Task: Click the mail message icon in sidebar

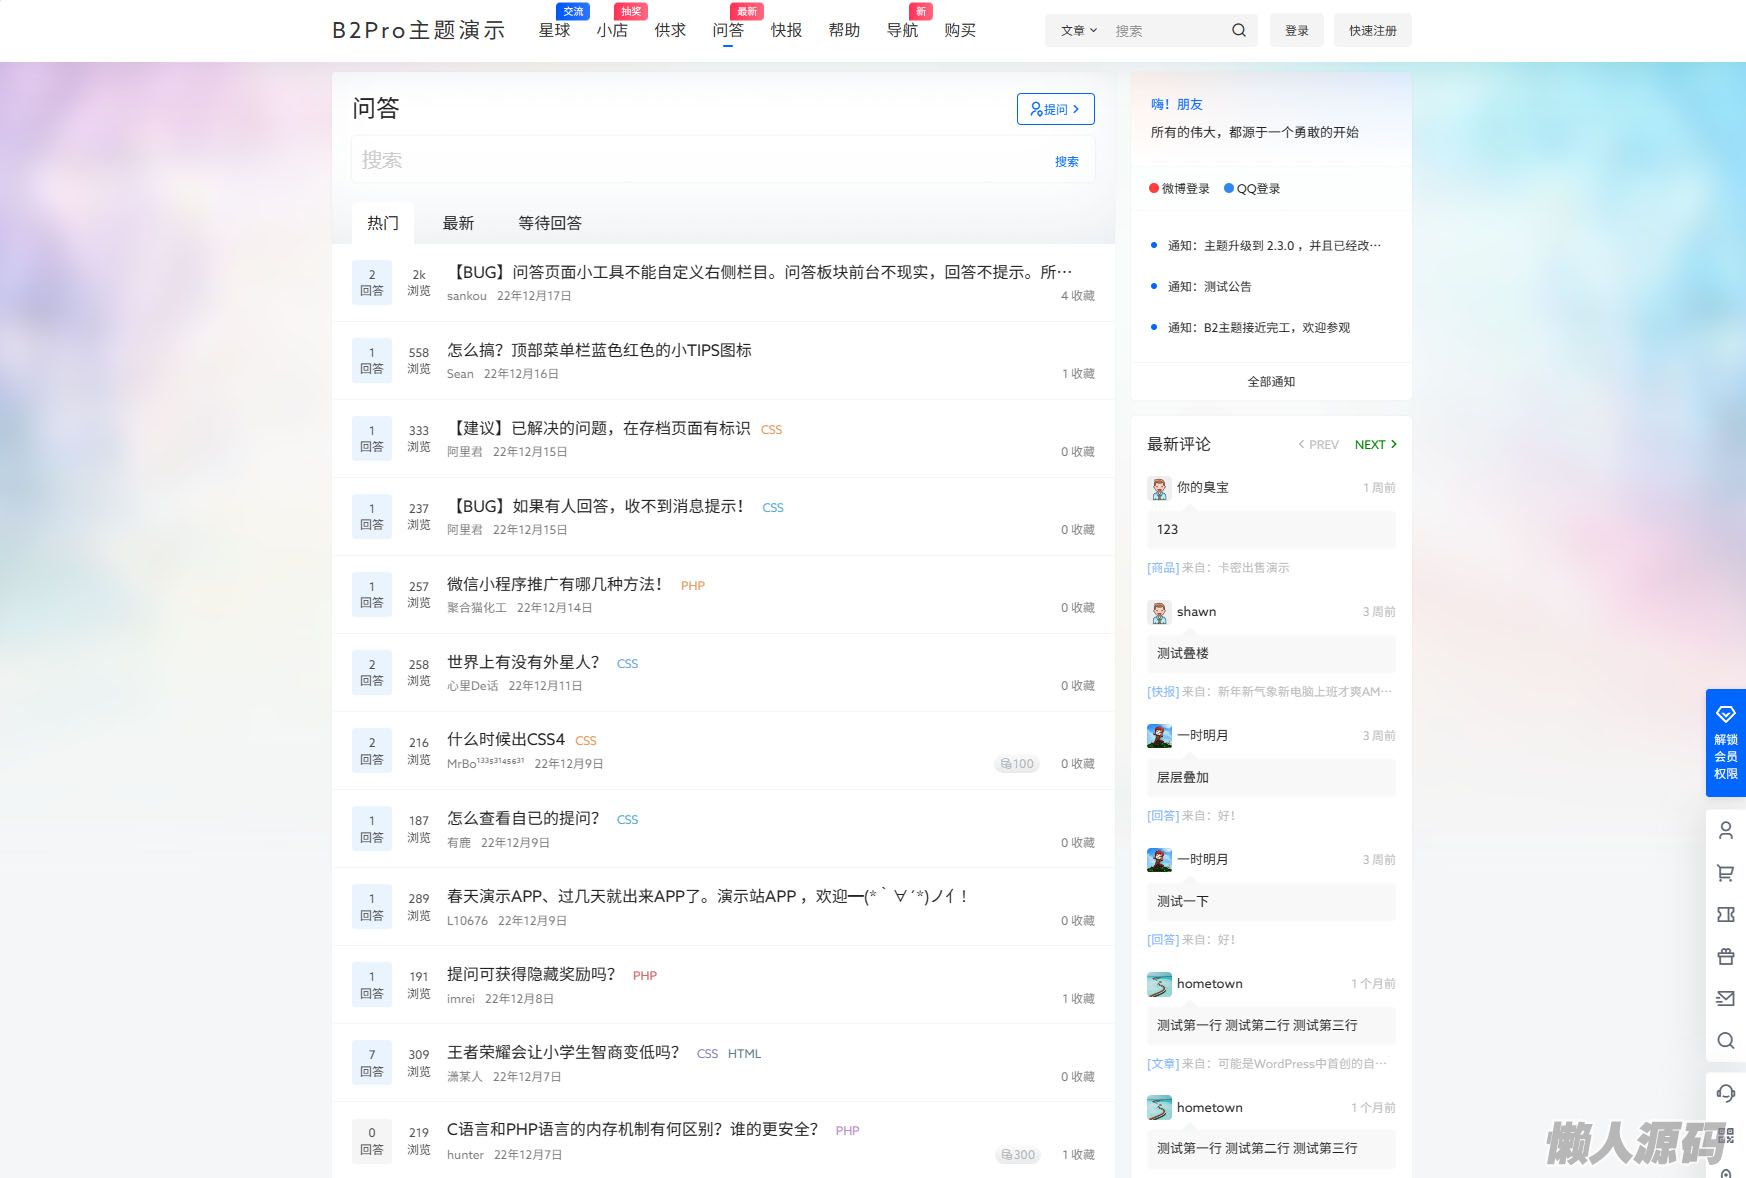Action: click(1725, 998)
